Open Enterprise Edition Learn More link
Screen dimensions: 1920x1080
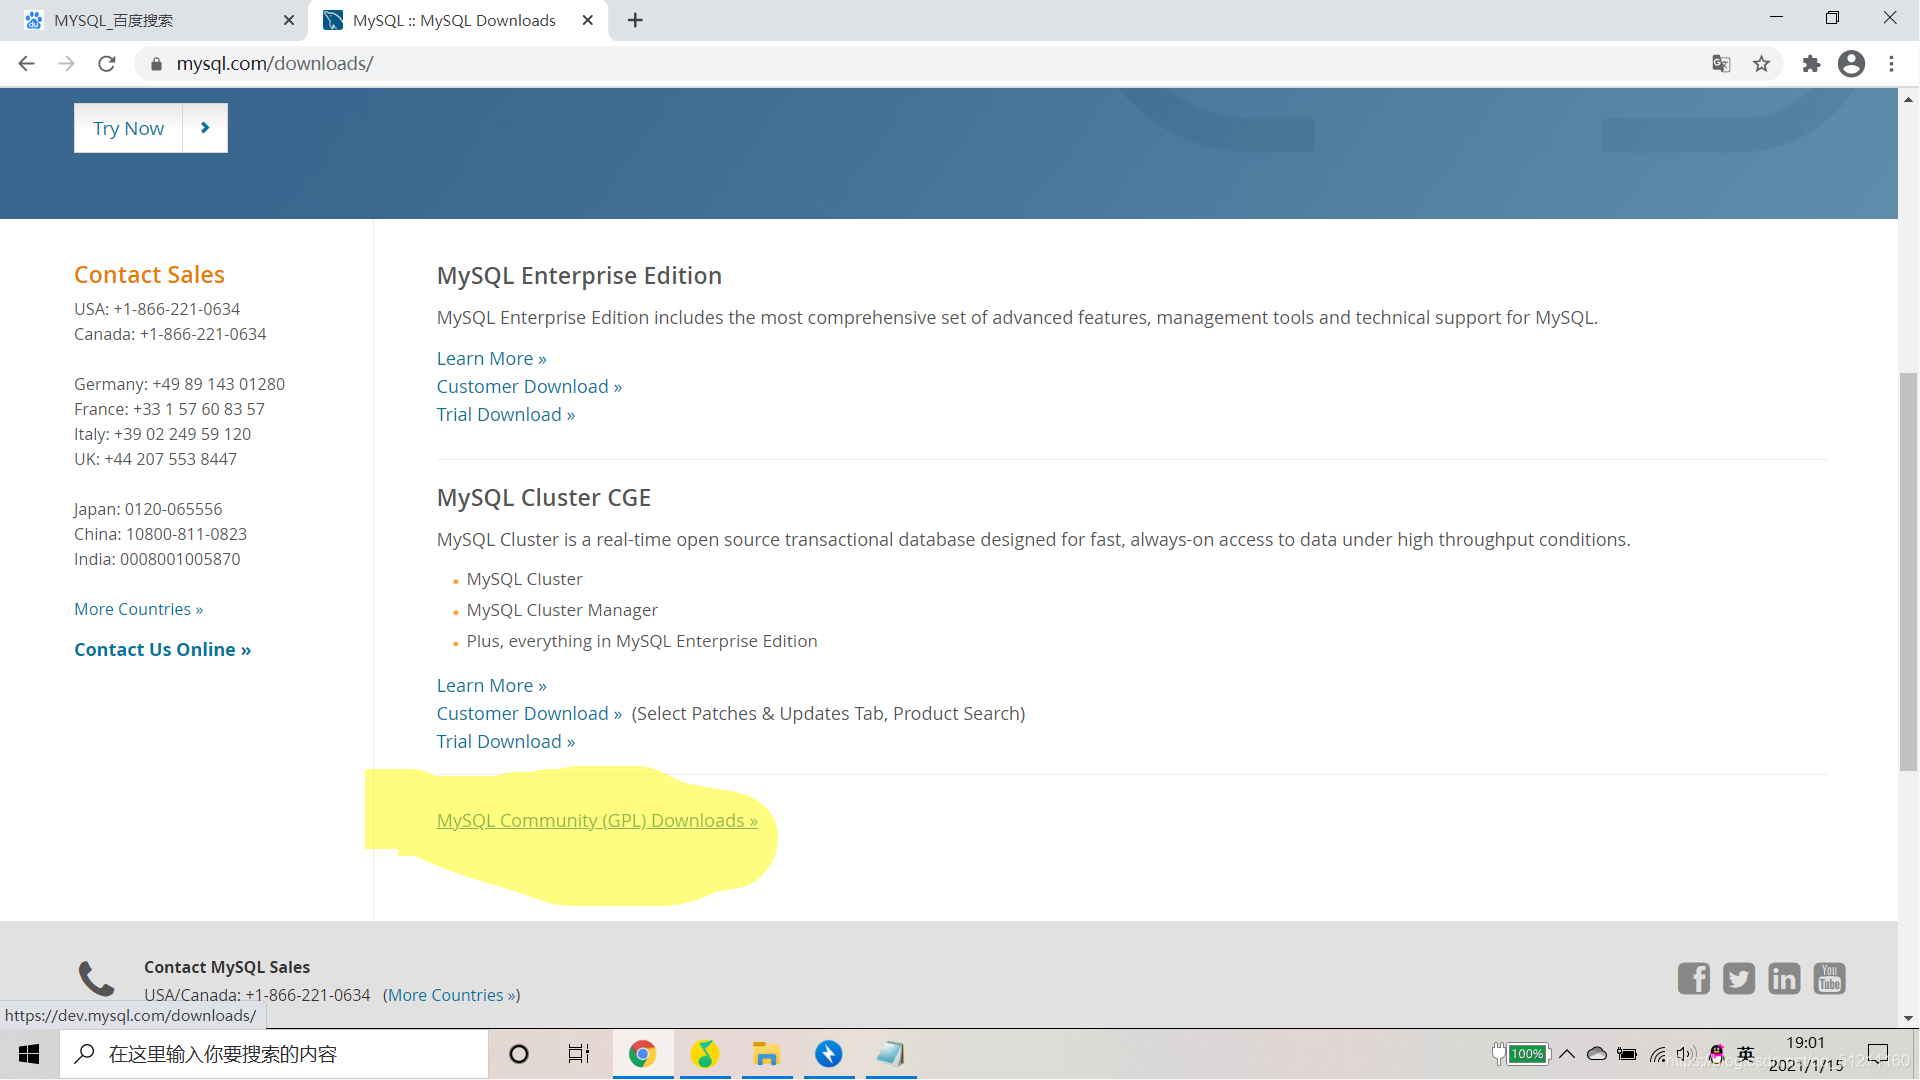coord(492,359)
